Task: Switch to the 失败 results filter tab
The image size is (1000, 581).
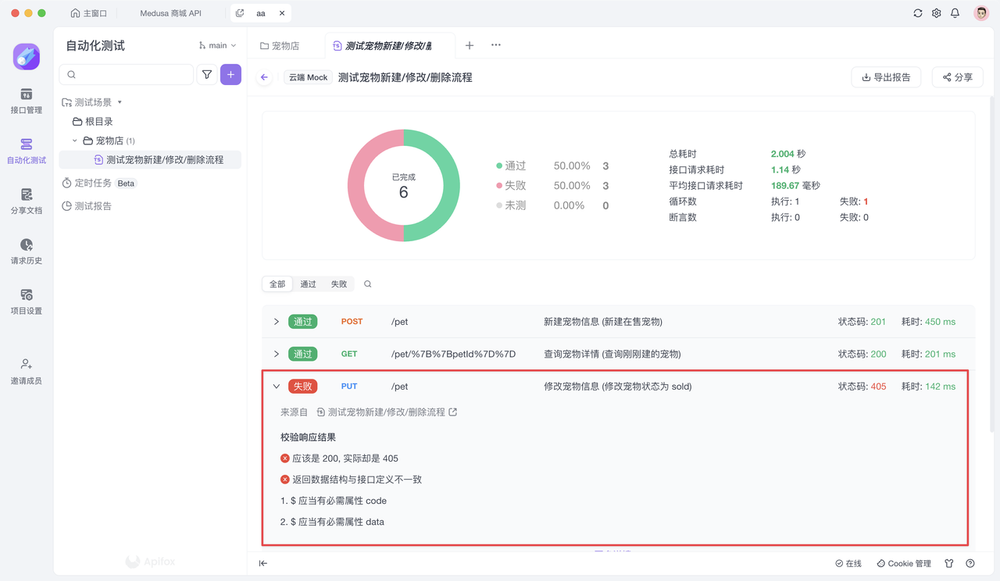Action: 339,284
